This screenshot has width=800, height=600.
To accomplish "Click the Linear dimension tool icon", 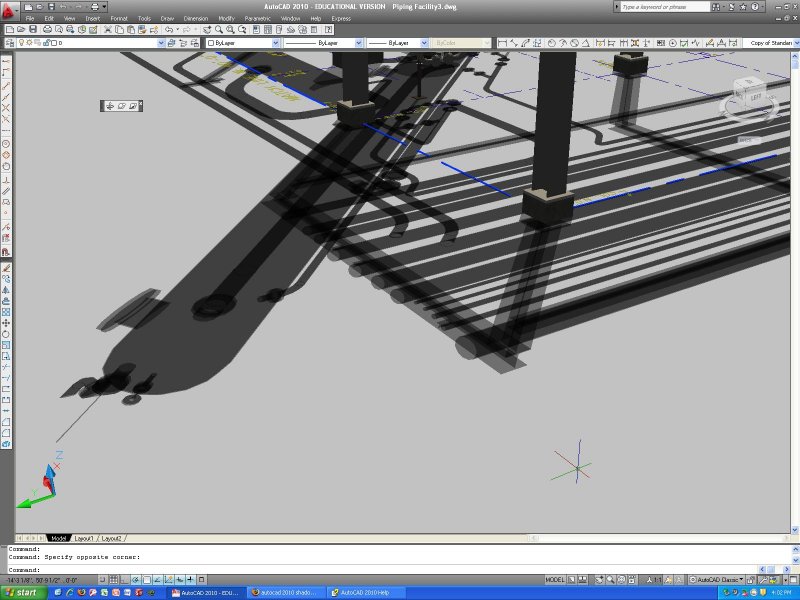I will pos(502,44).
